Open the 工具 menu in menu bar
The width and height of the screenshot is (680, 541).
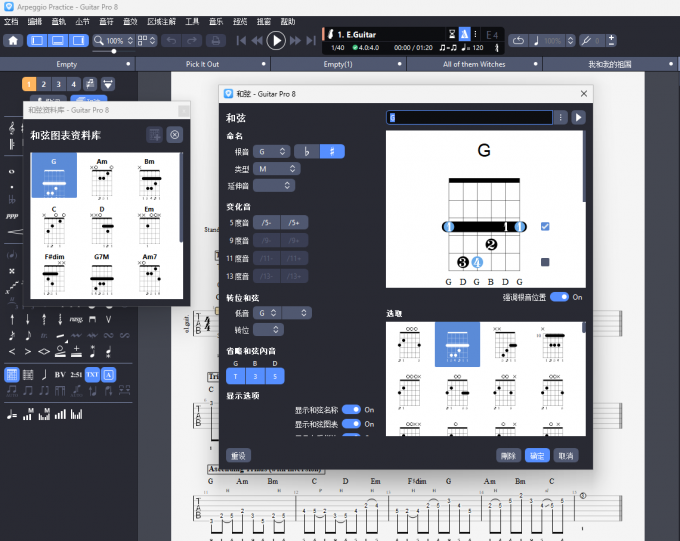[192, 21]
